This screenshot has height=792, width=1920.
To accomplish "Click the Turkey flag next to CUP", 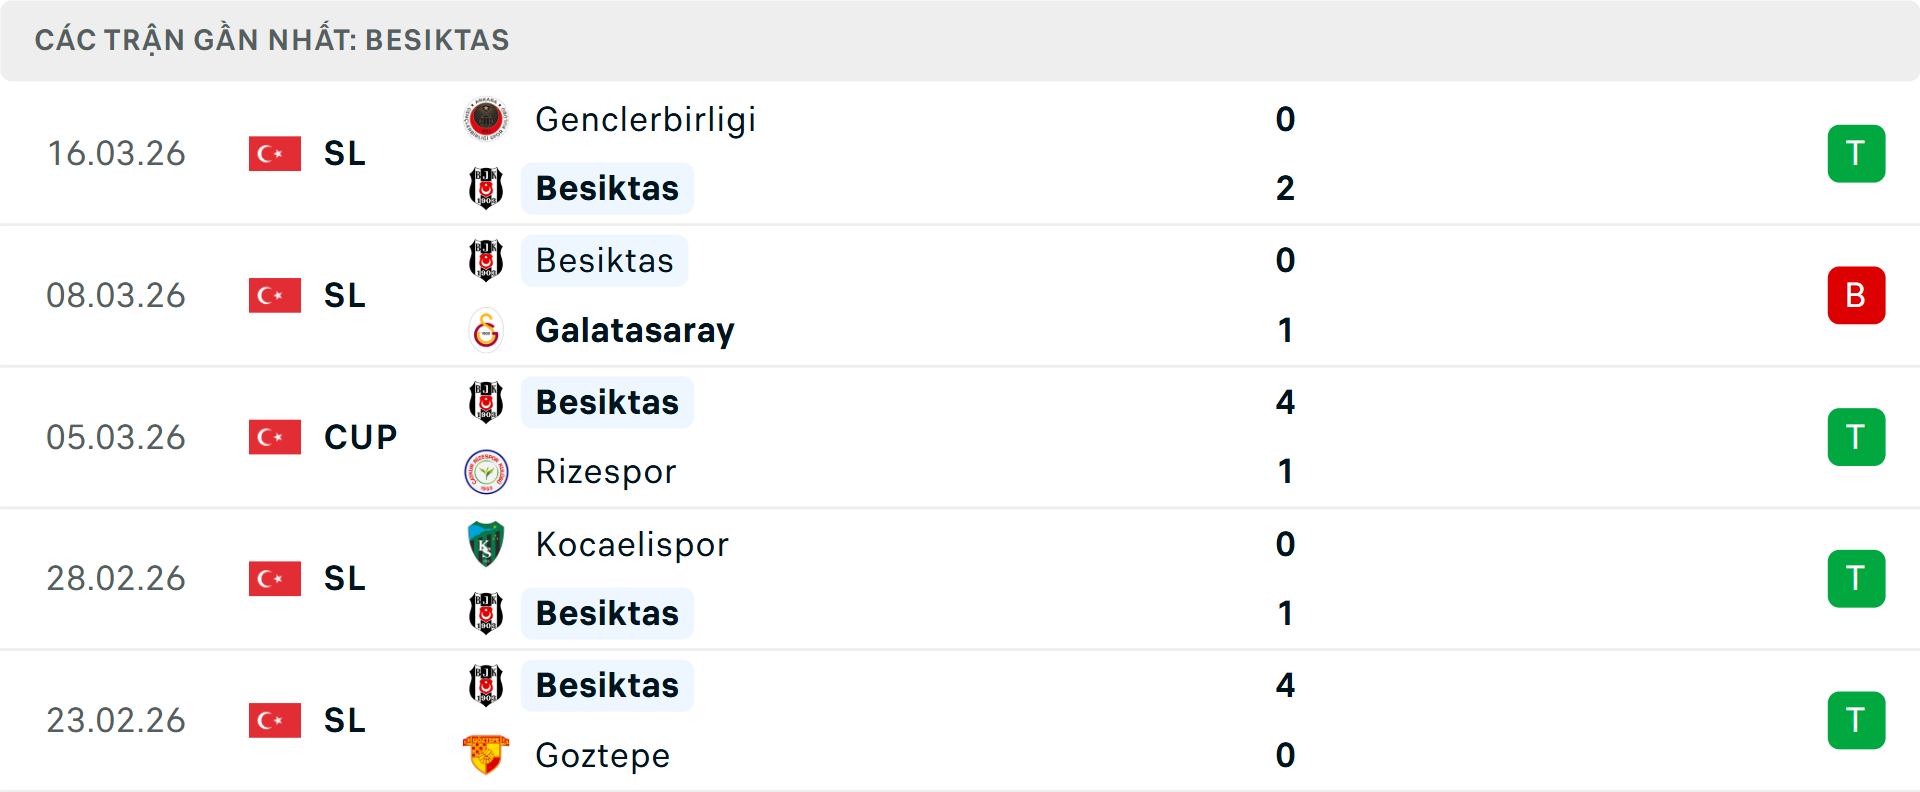I will pos(274,437).
